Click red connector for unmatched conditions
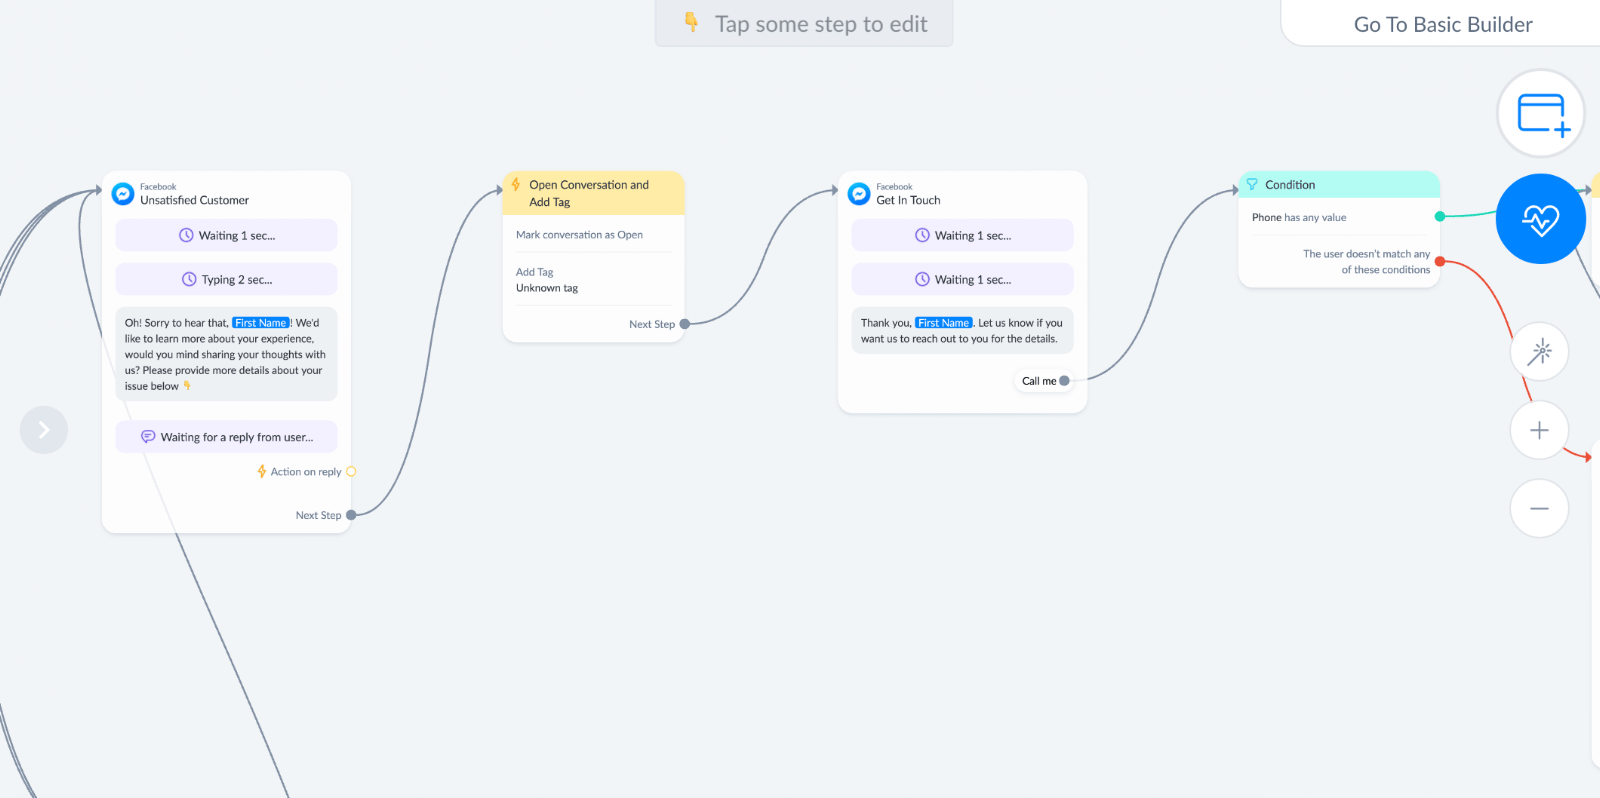 (1440, 262)
